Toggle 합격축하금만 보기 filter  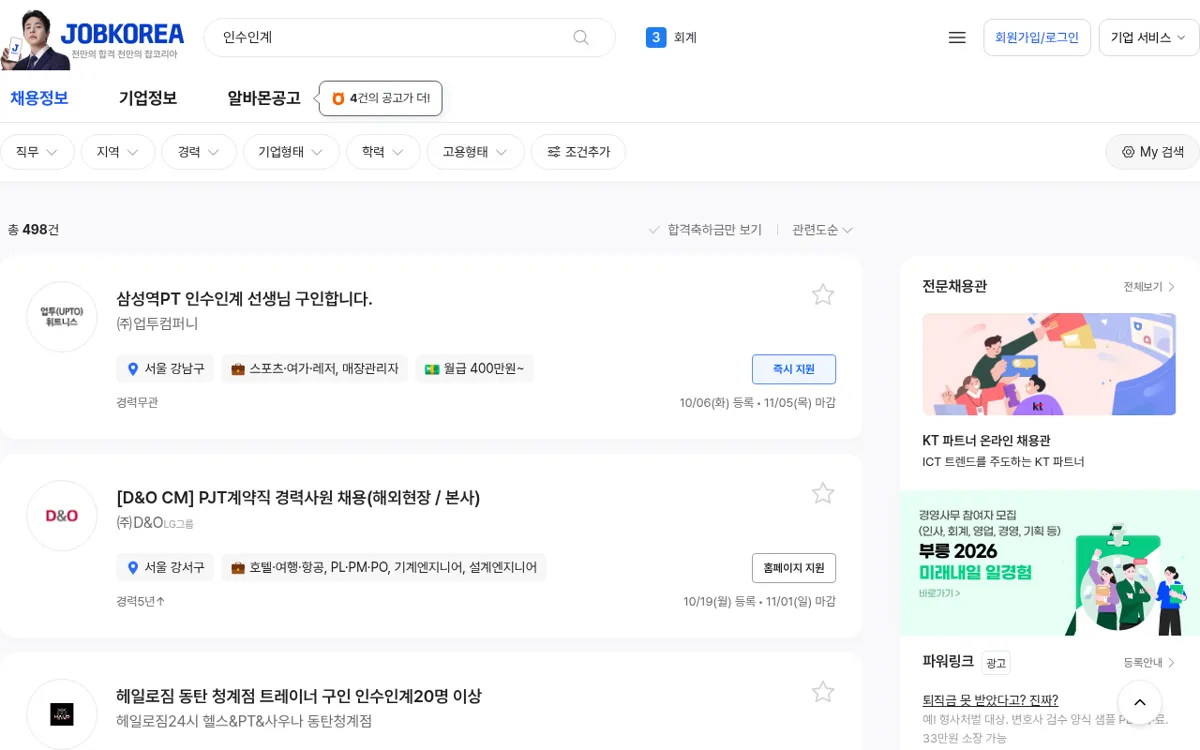coord(705,230)
